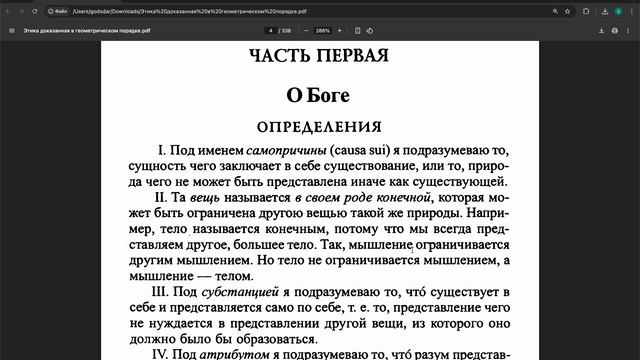Open the browser profile avatar

click(619, 11)
